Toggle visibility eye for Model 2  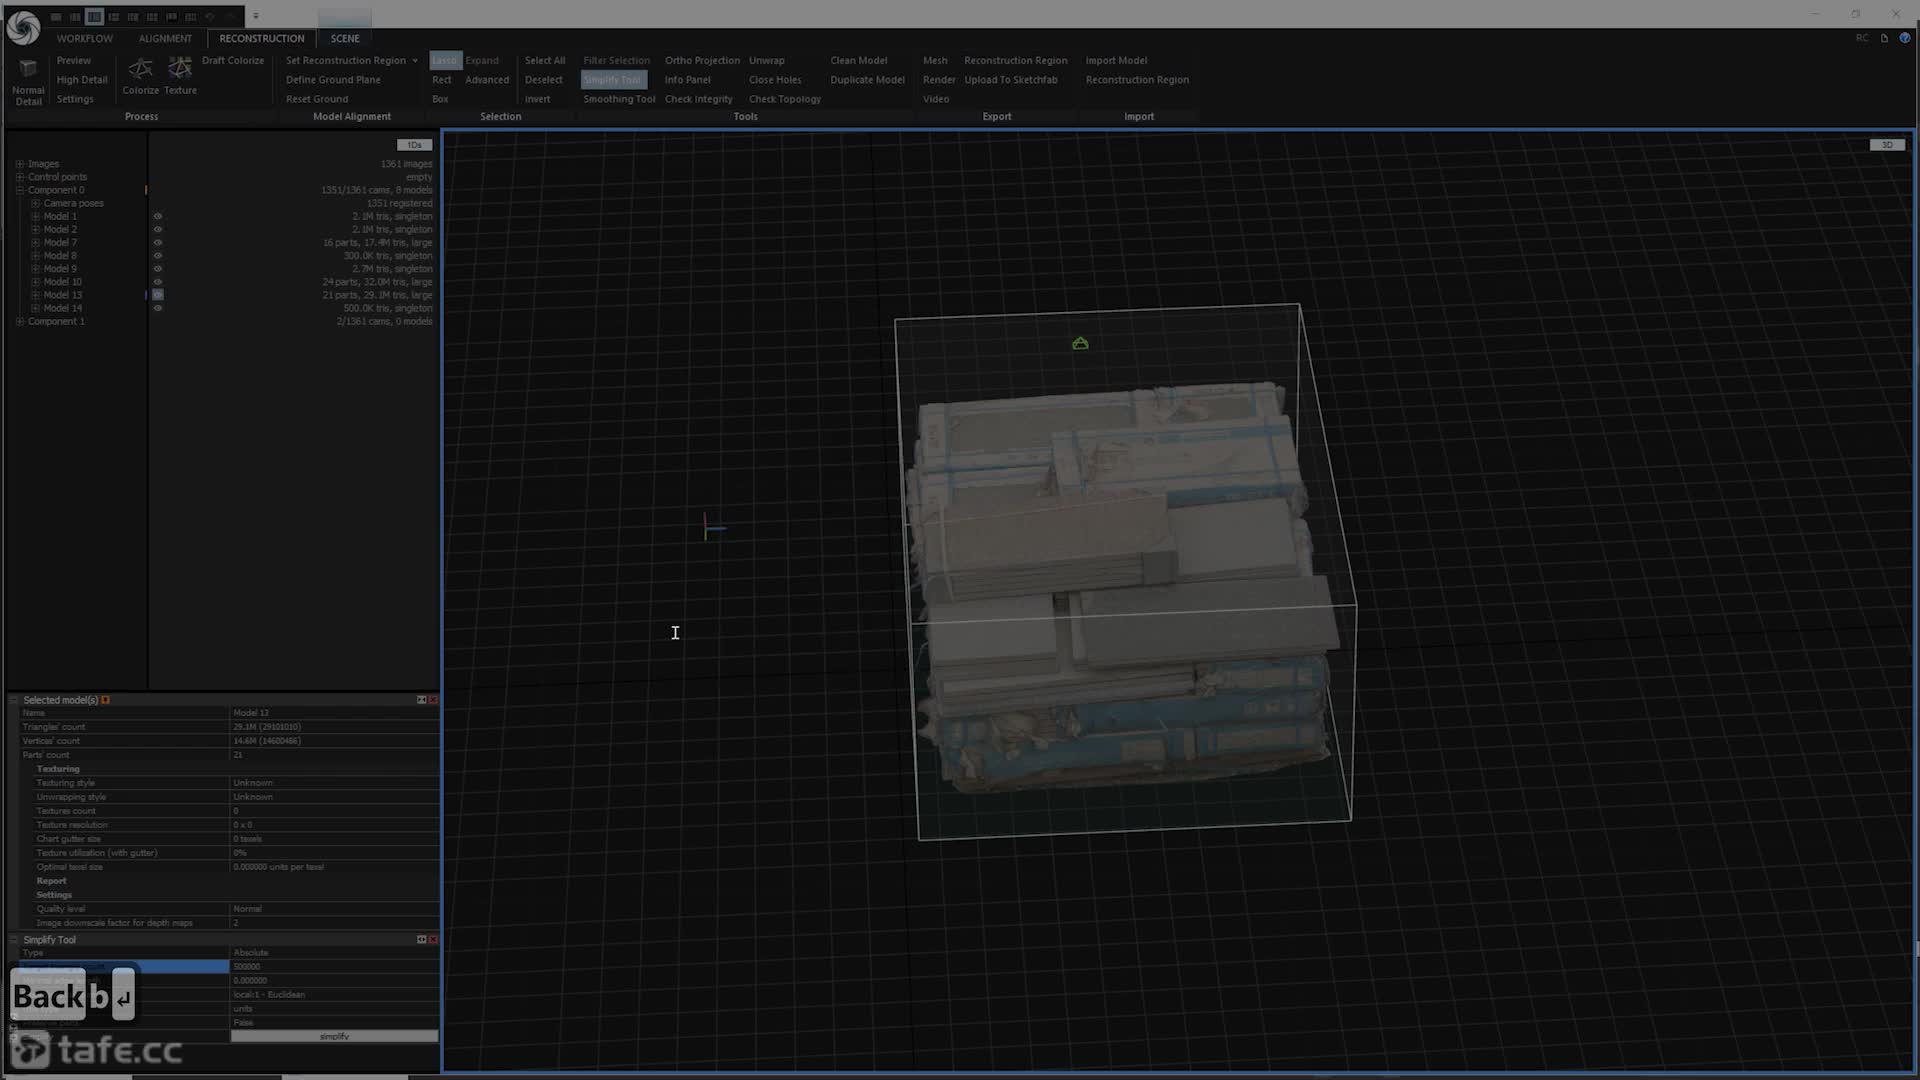coord(157,229)
